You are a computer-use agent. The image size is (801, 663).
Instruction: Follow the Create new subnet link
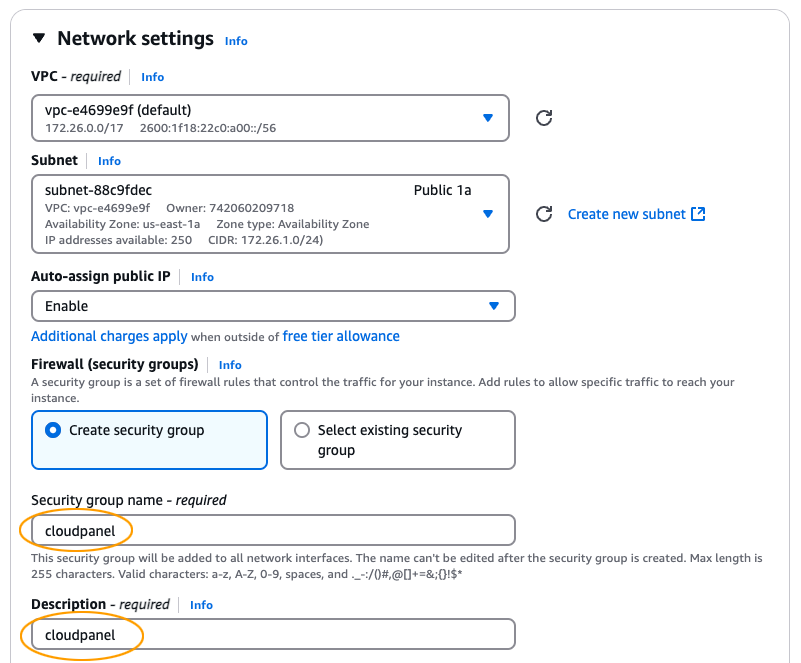point(627,213)
